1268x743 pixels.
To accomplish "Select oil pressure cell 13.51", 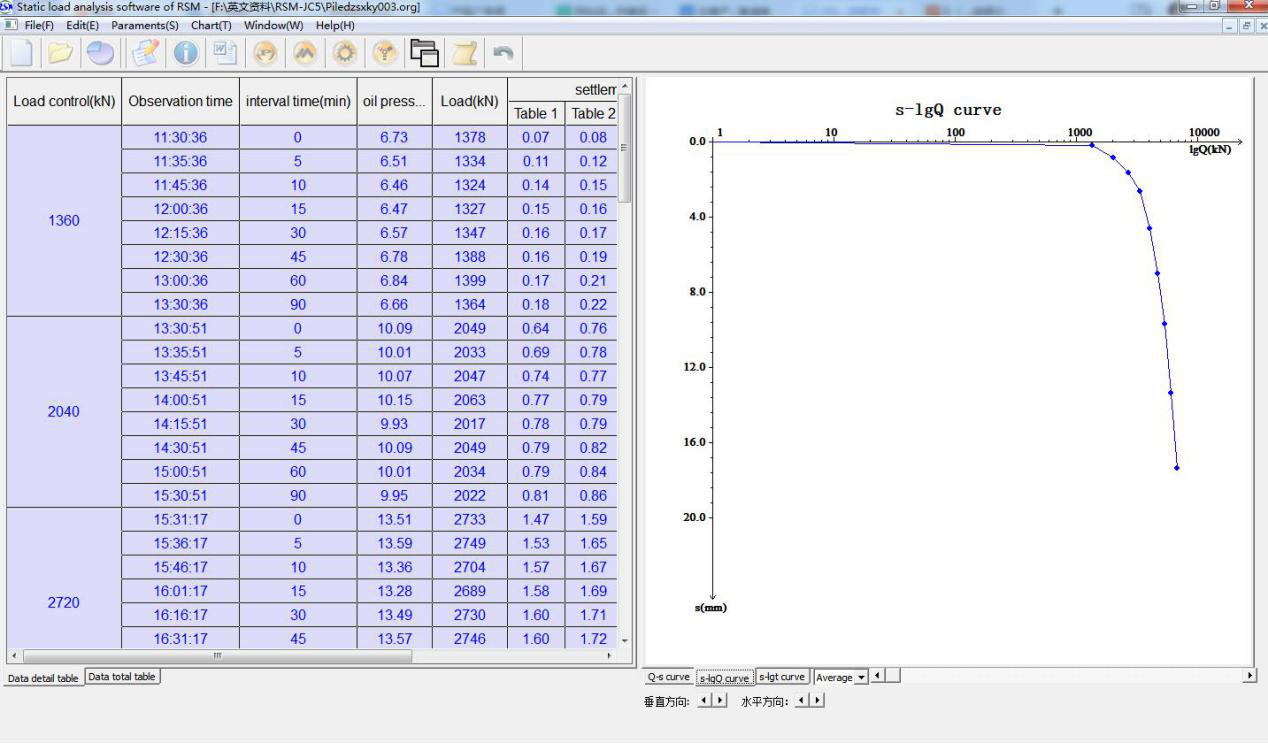I will click(394, 519).
